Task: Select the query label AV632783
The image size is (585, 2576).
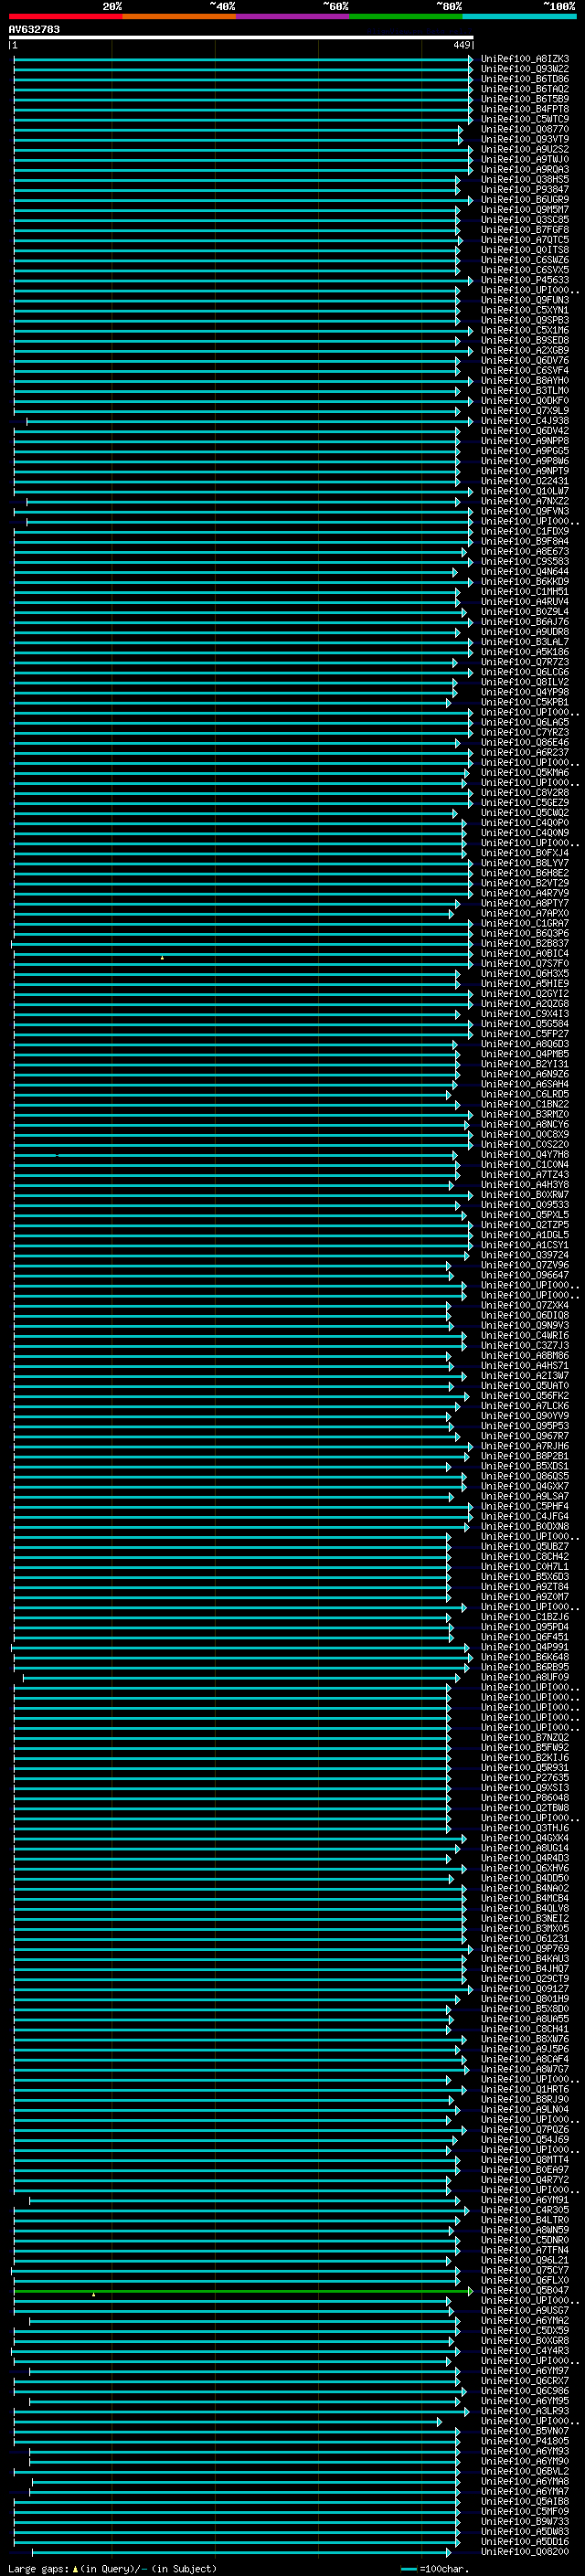Action: point(34,29)
